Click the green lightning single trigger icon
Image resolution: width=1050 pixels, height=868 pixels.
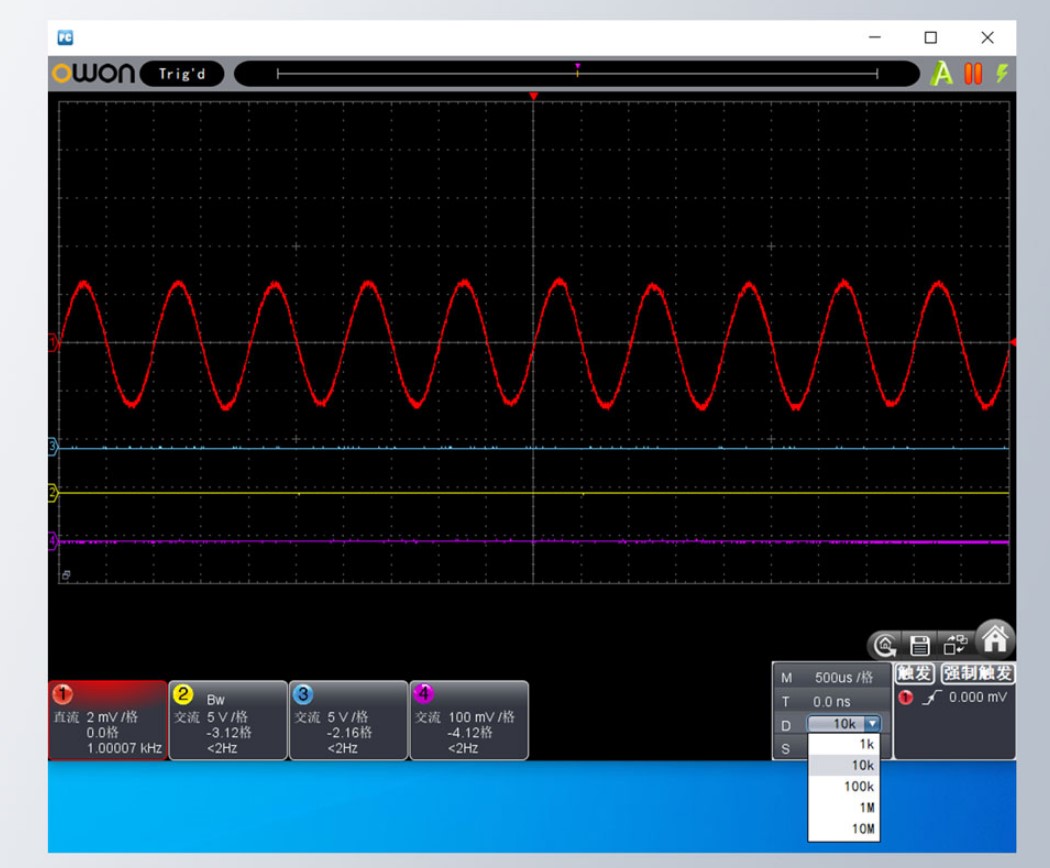(x=1002, y=73)
